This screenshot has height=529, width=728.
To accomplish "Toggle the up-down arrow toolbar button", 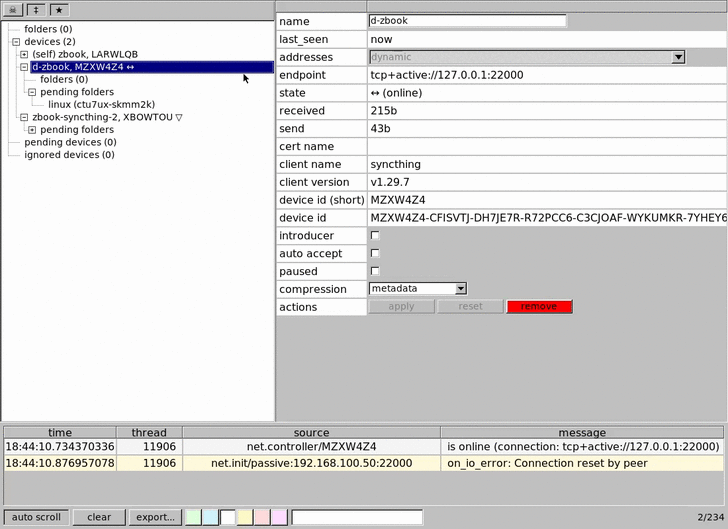I will (x=36, y=10).
